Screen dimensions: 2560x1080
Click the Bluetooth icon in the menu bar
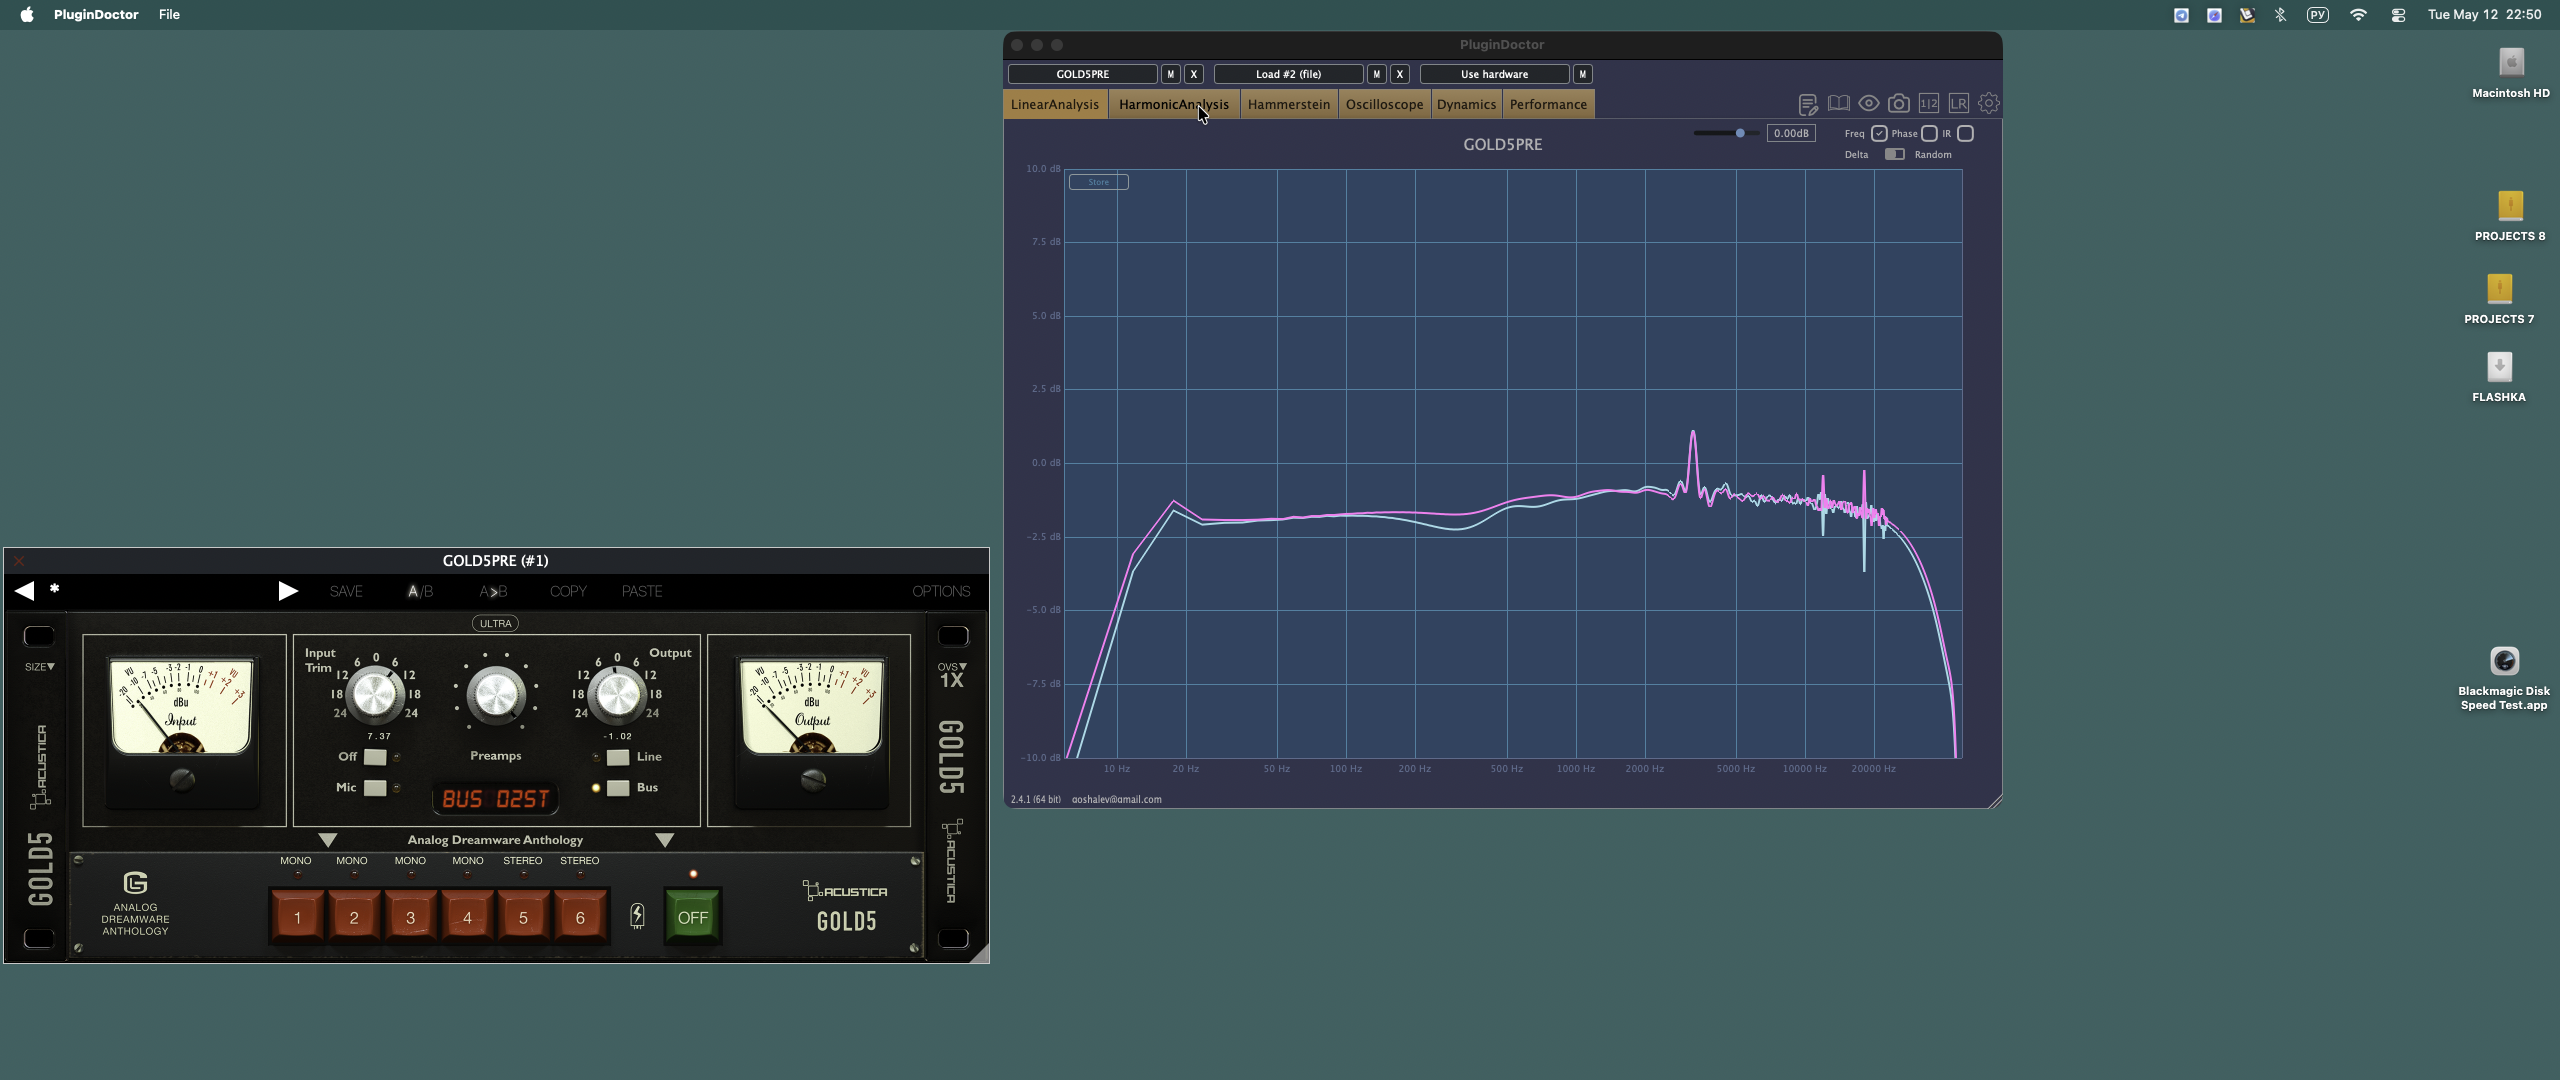coord(2280,15)
